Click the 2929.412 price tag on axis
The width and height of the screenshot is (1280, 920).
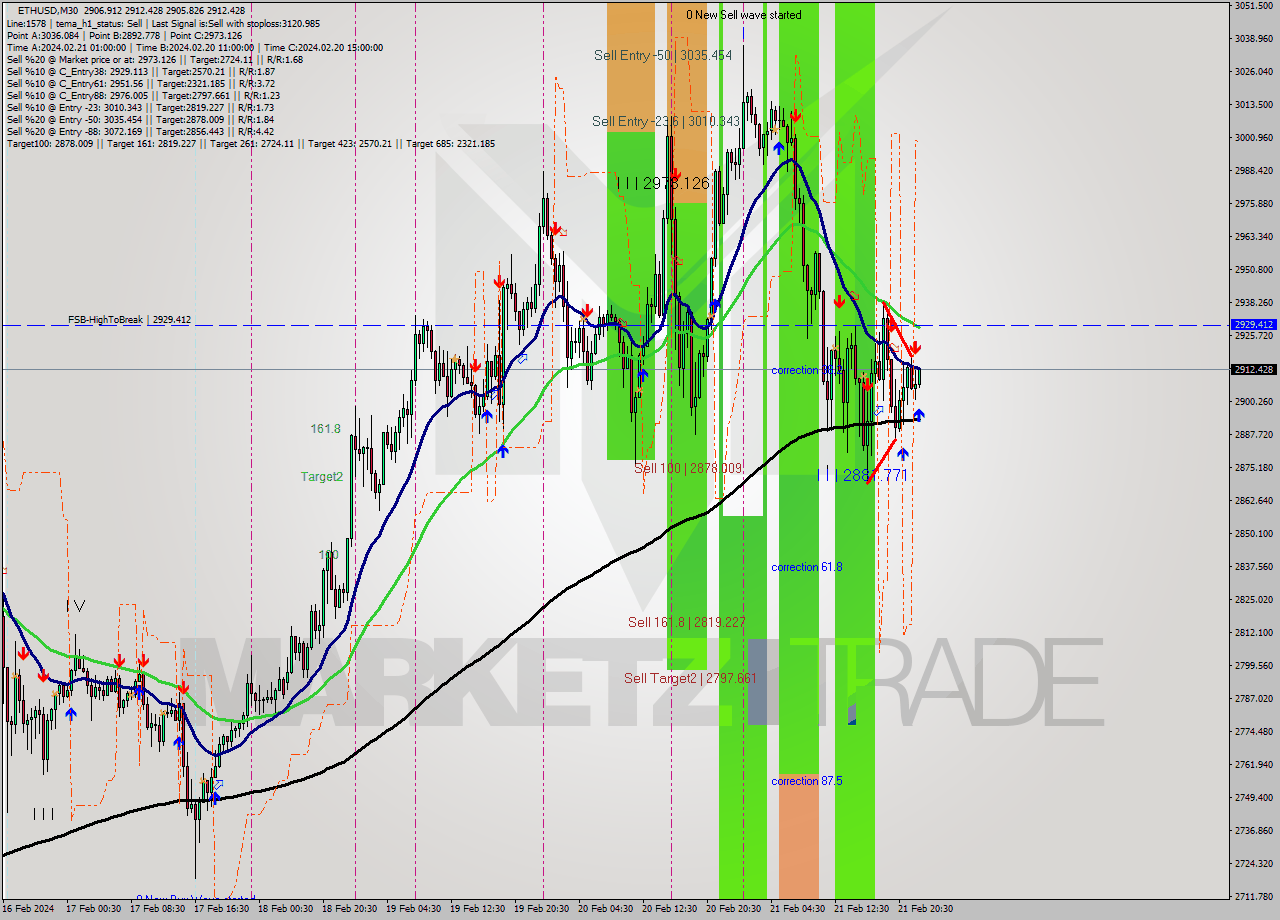tap(1254, 325)
